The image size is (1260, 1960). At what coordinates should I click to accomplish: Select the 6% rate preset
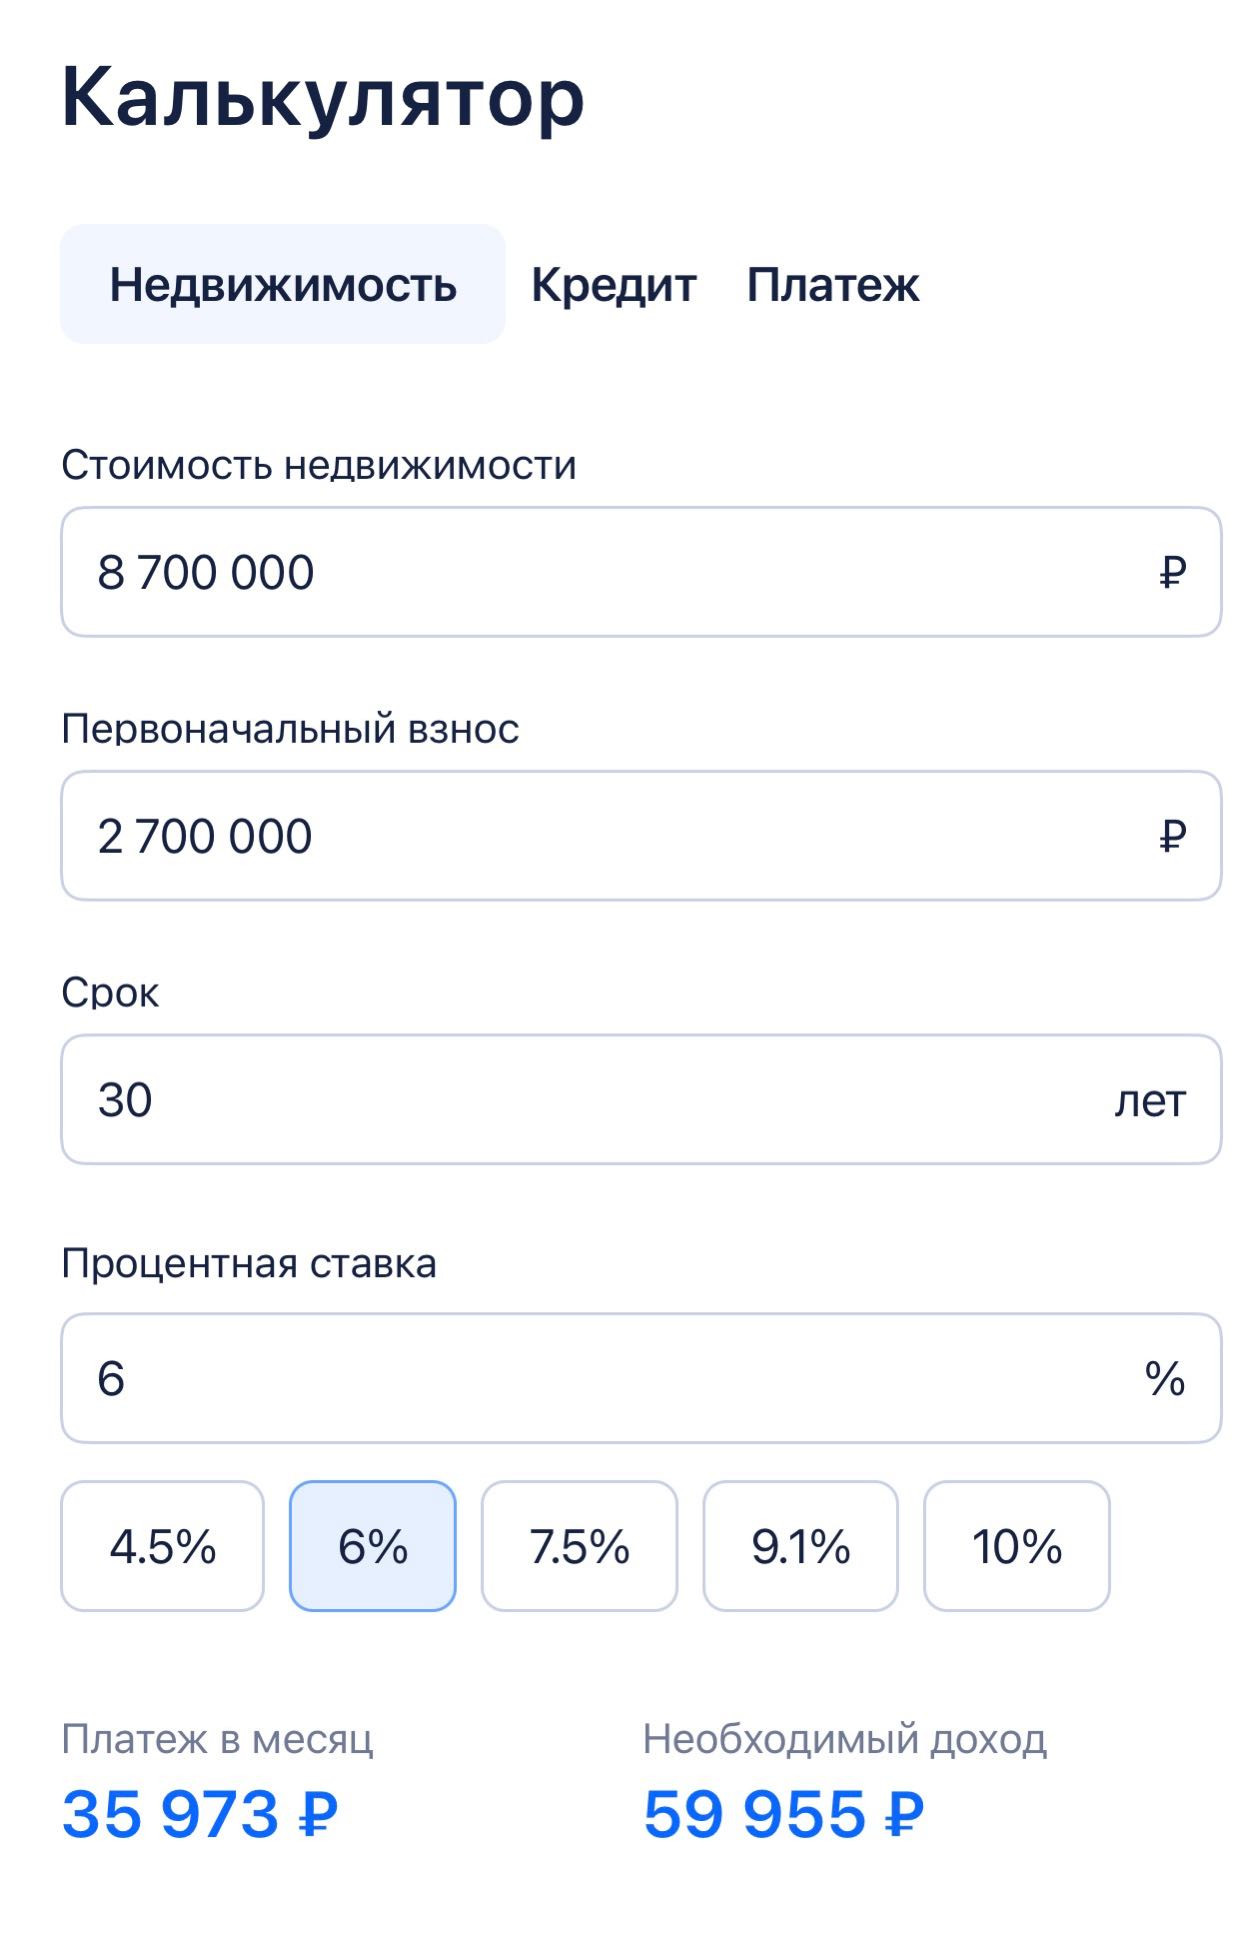pyautogui.click(x=373, y=1546)
